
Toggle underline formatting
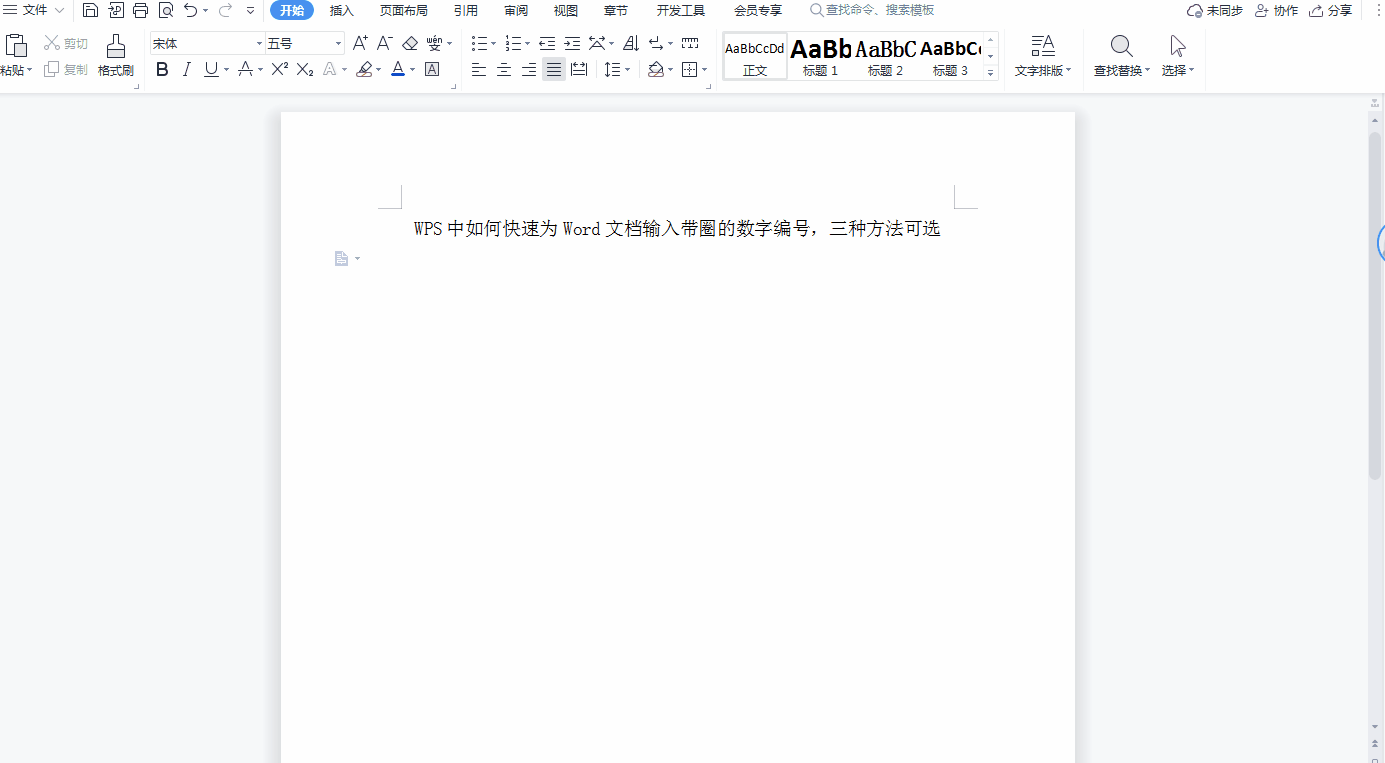(x=211, y=69)
